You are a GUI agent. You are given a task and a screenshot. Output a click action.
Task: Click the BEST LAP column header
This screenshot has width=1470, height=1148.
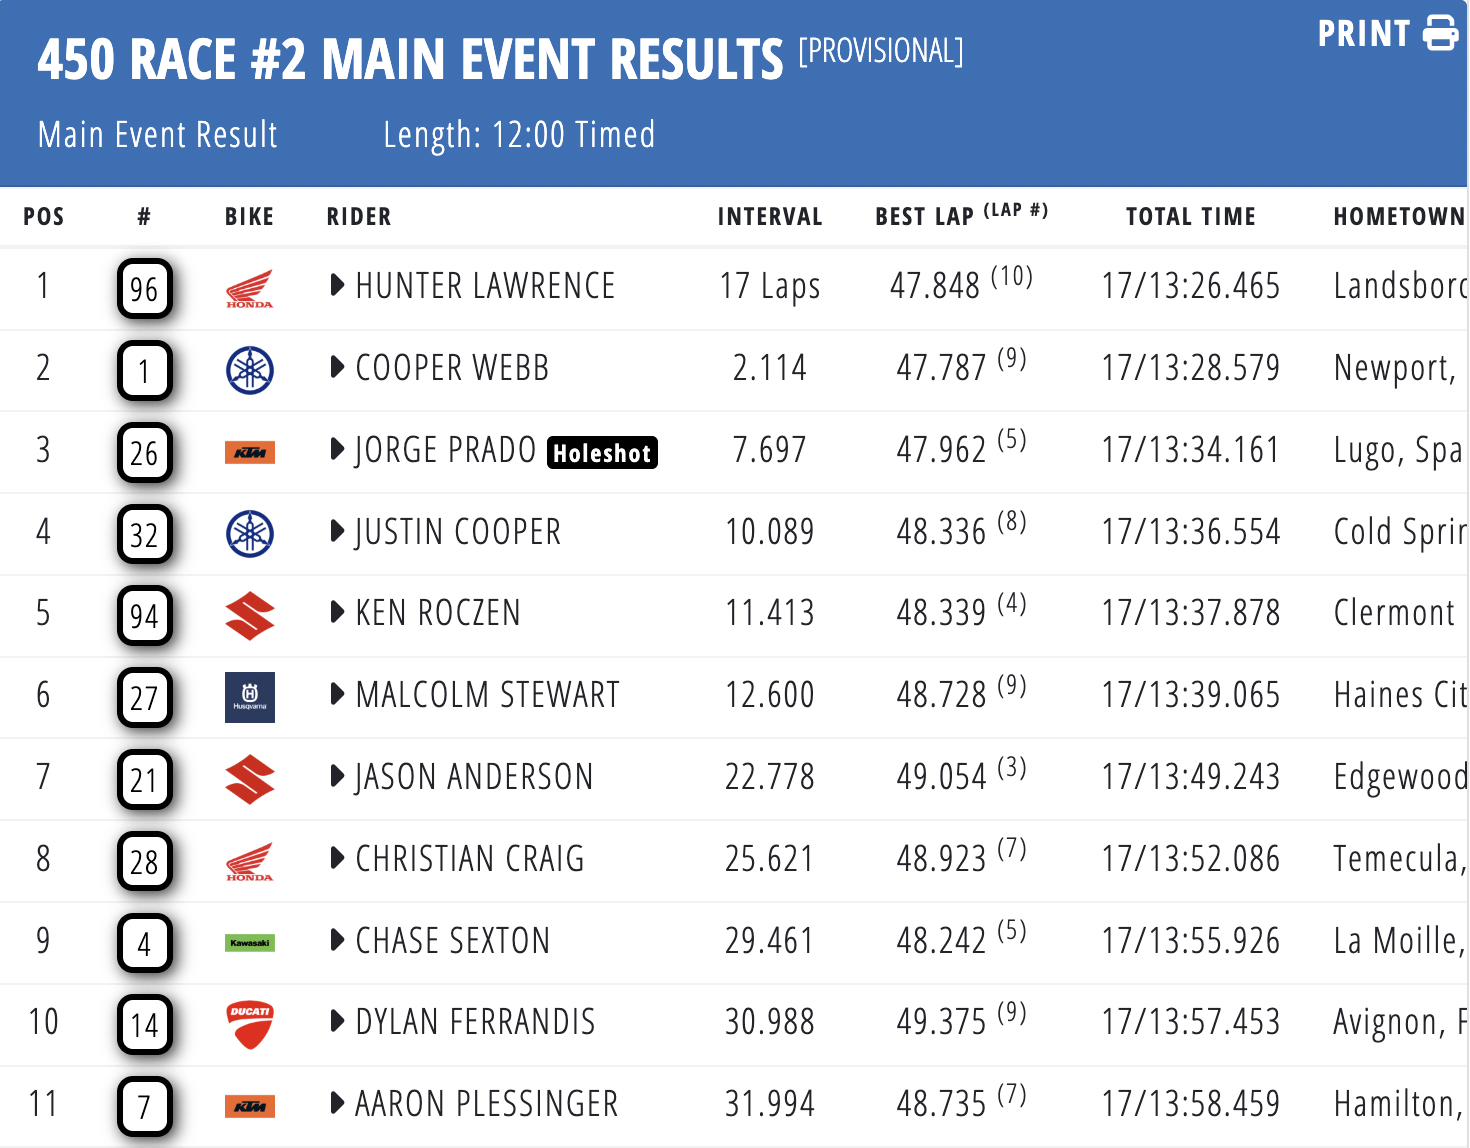pos(924,217)
